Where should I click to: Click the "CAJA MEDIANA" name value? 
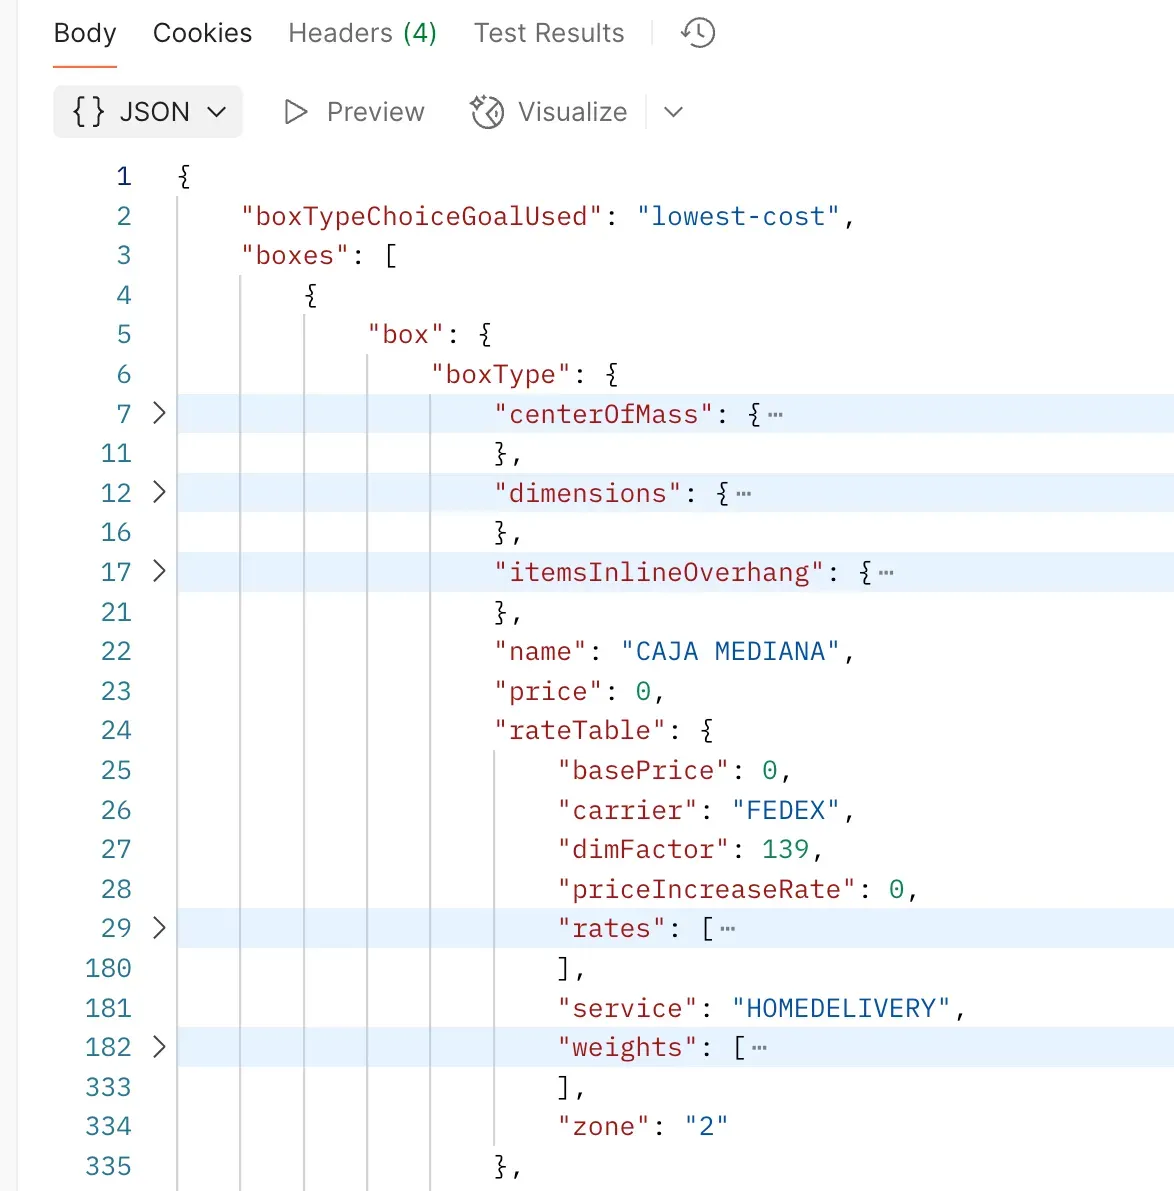731,652
